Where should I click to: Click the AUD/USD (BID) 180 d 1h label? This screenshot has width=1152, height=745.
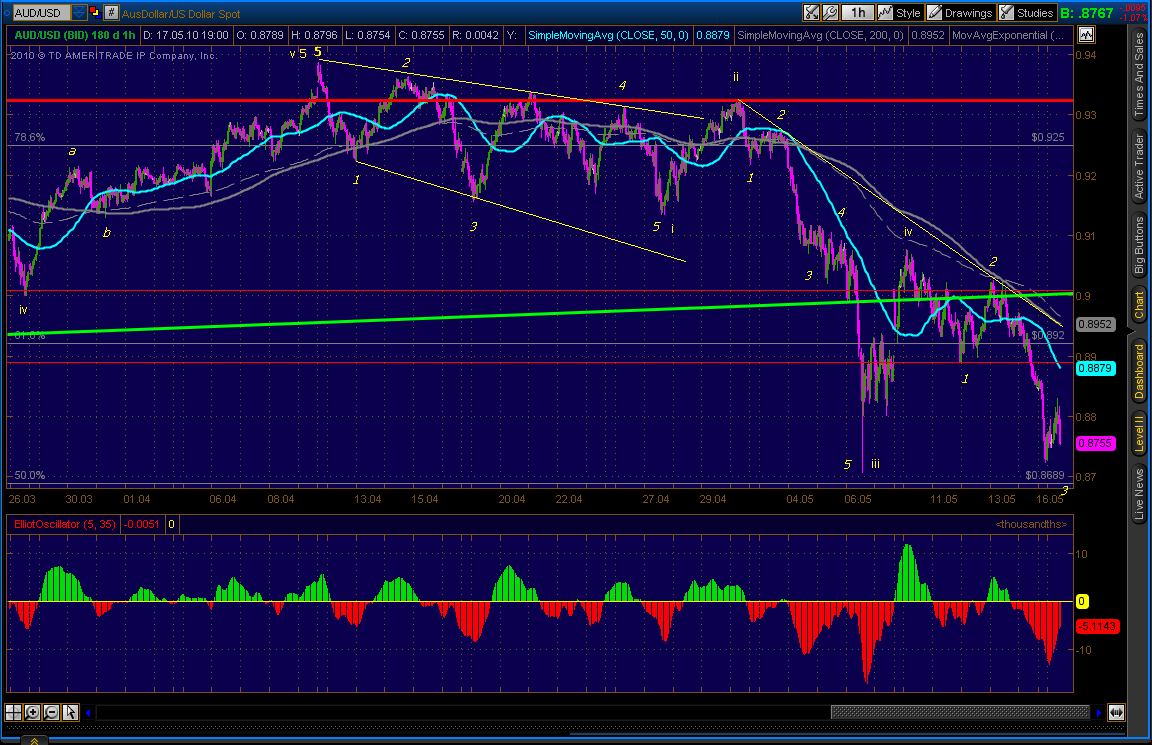point(75,35)
